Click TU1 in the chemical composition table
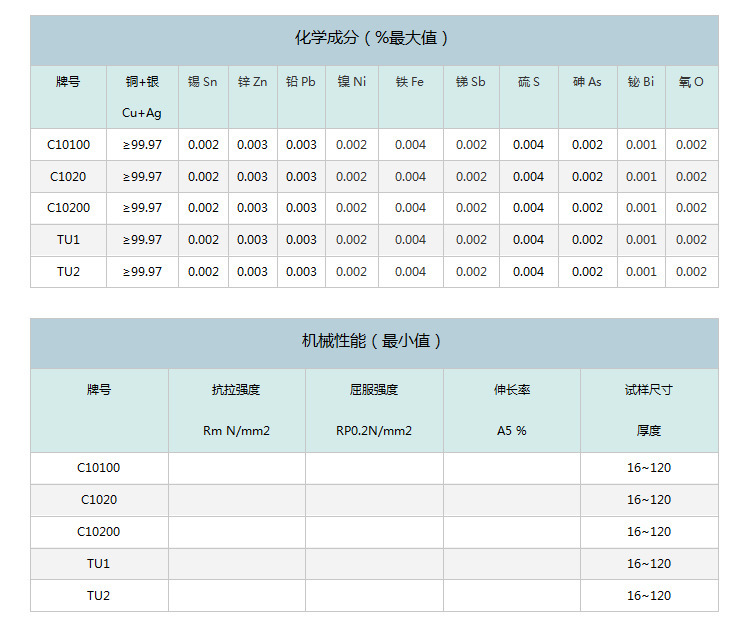Screen dimensions: 750x642 [x=68, y=240]
